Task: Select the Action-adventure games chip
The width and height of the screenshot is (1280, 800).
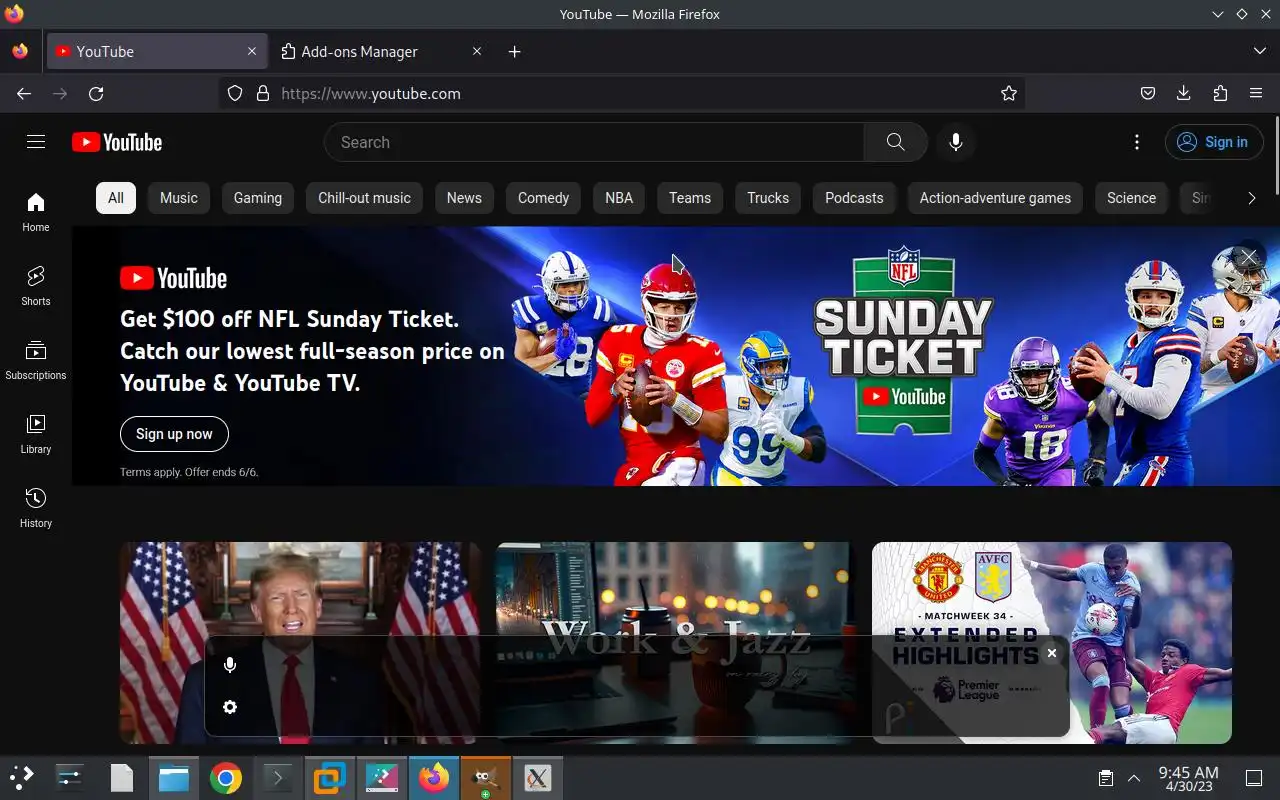Action: pyautogui.click(x=995, y=198)
